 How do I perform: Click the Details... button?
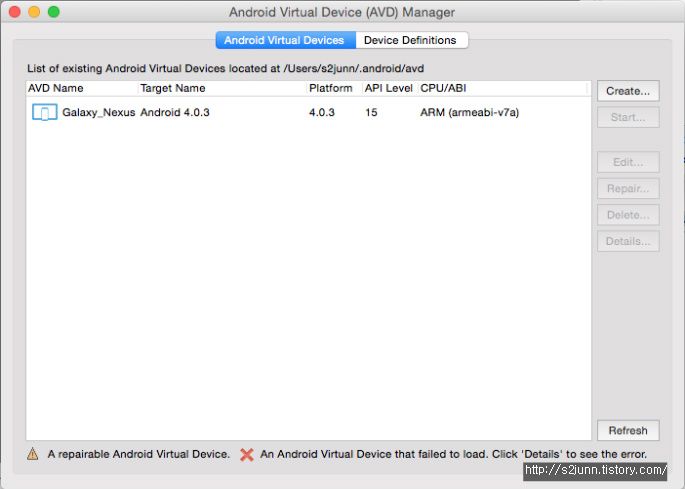pyautogui.click(x=628, y=241)
